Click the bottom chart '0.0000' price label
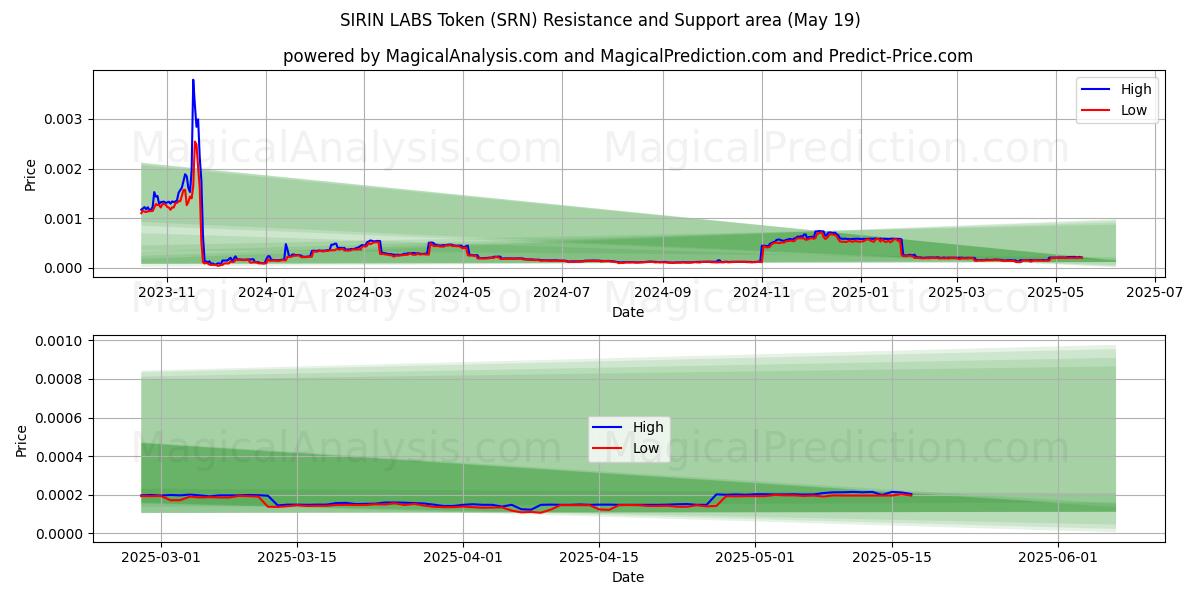This screenshot has width=1200, height=600. tap(61, 534)
